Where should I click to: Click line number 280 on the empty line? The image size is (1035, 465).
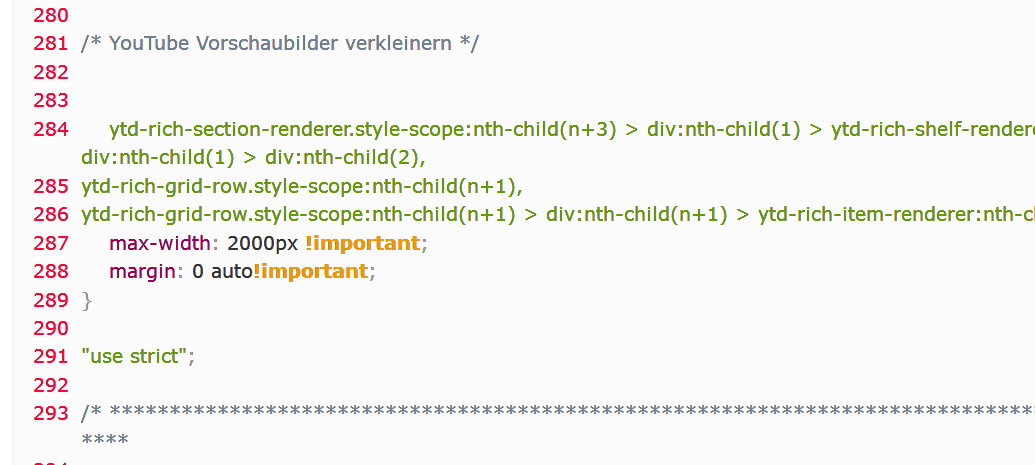point(50,16)
